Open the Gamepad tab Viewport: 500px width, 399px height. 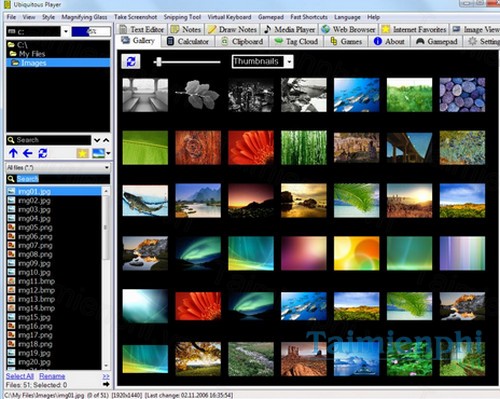437,41
